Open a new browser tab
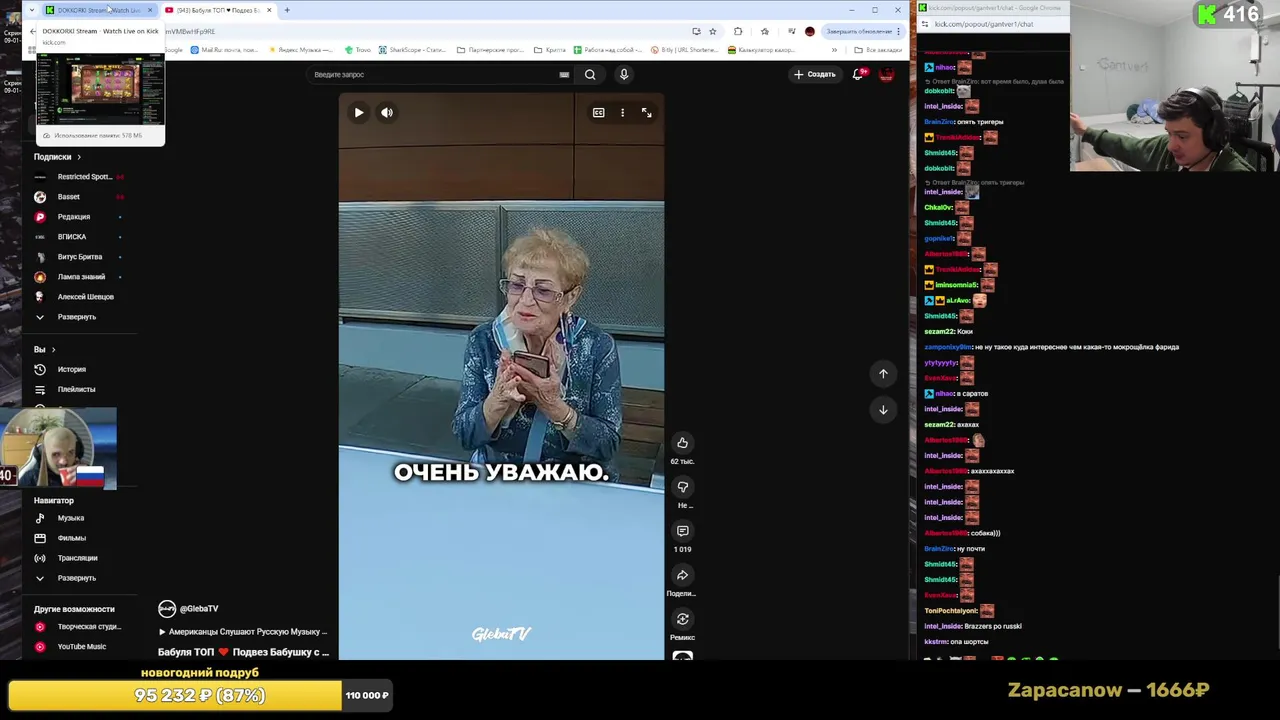 (x=287, y=10)
